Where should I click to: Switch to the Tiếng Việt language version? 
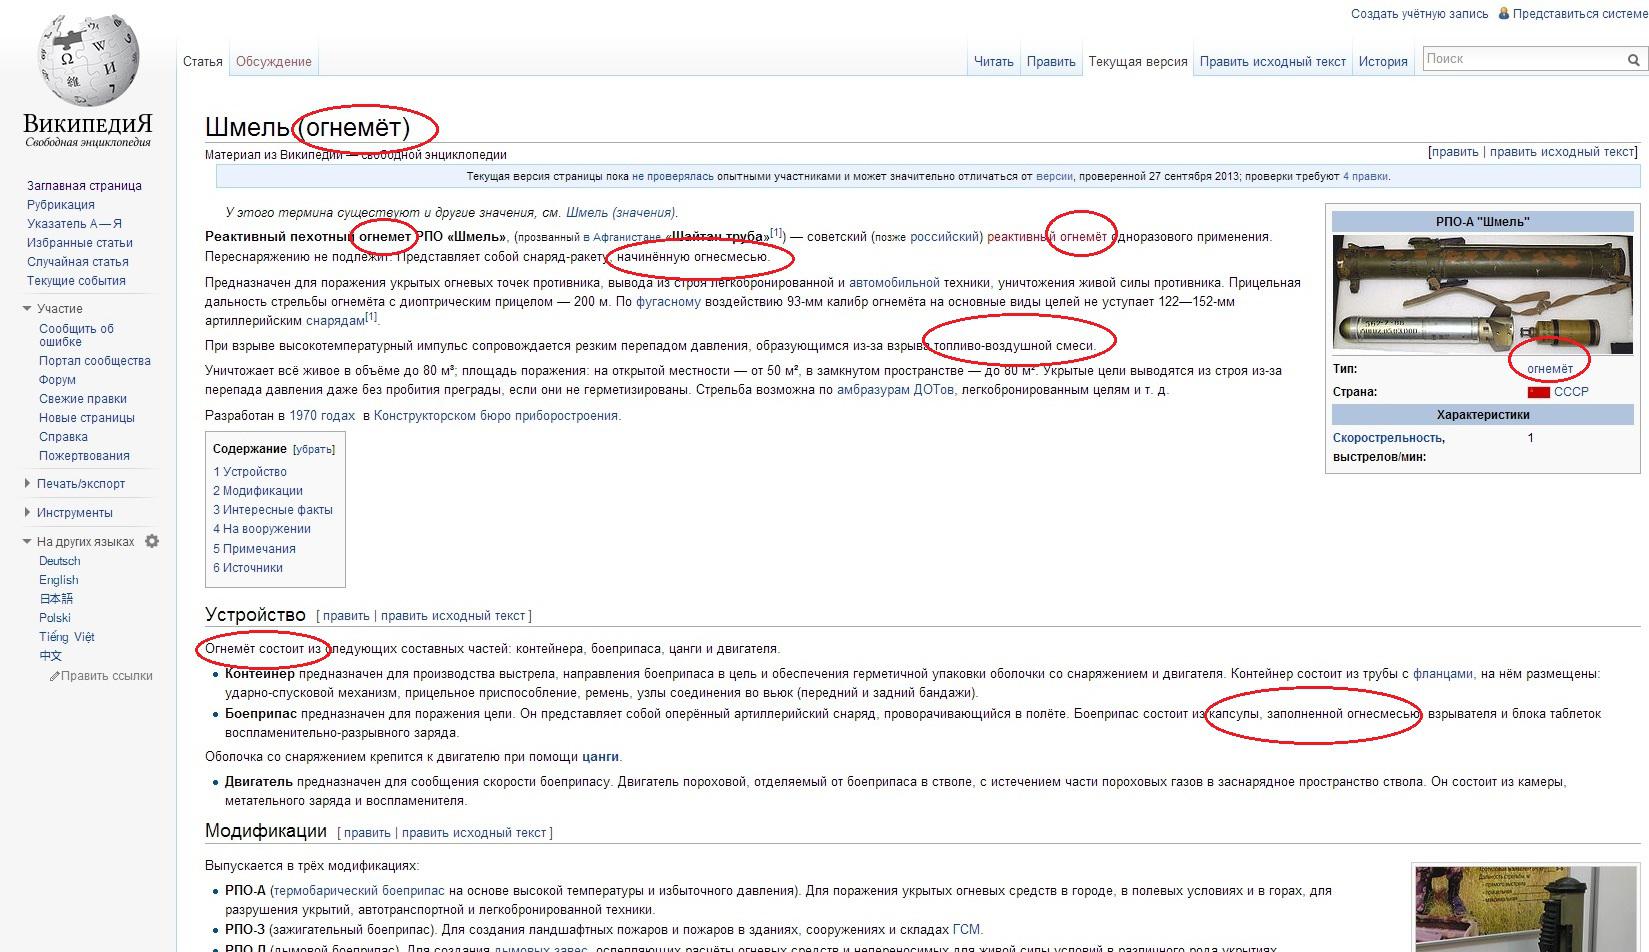tap(67, 637)
